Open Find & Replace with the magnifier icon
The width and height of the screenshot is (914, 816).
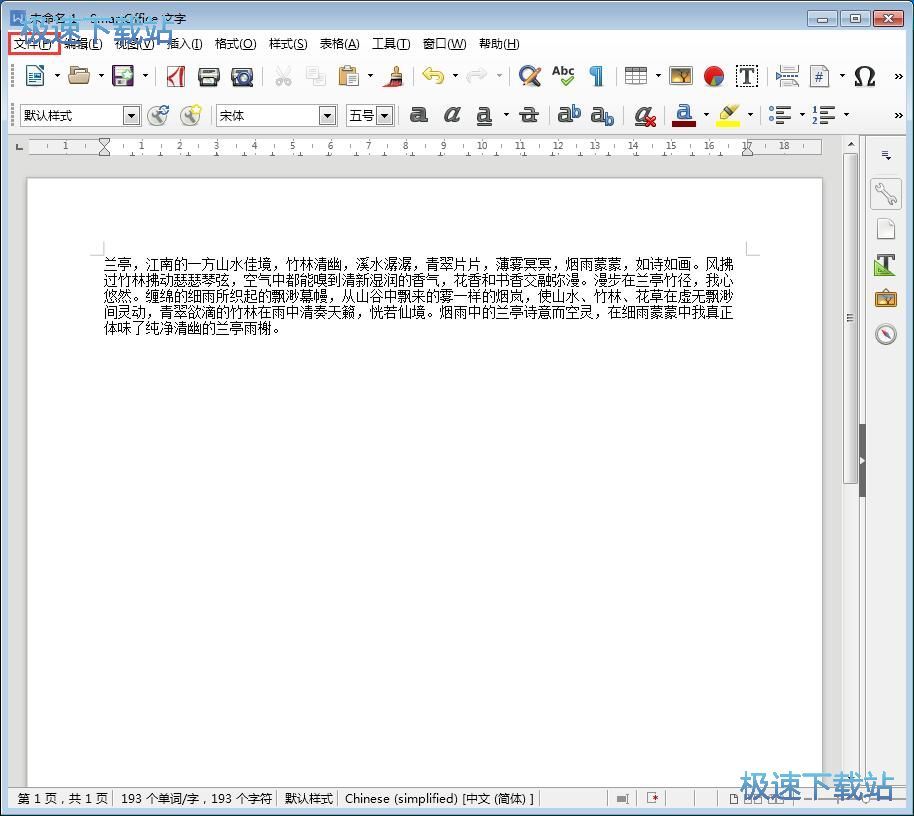coord(529,76)
